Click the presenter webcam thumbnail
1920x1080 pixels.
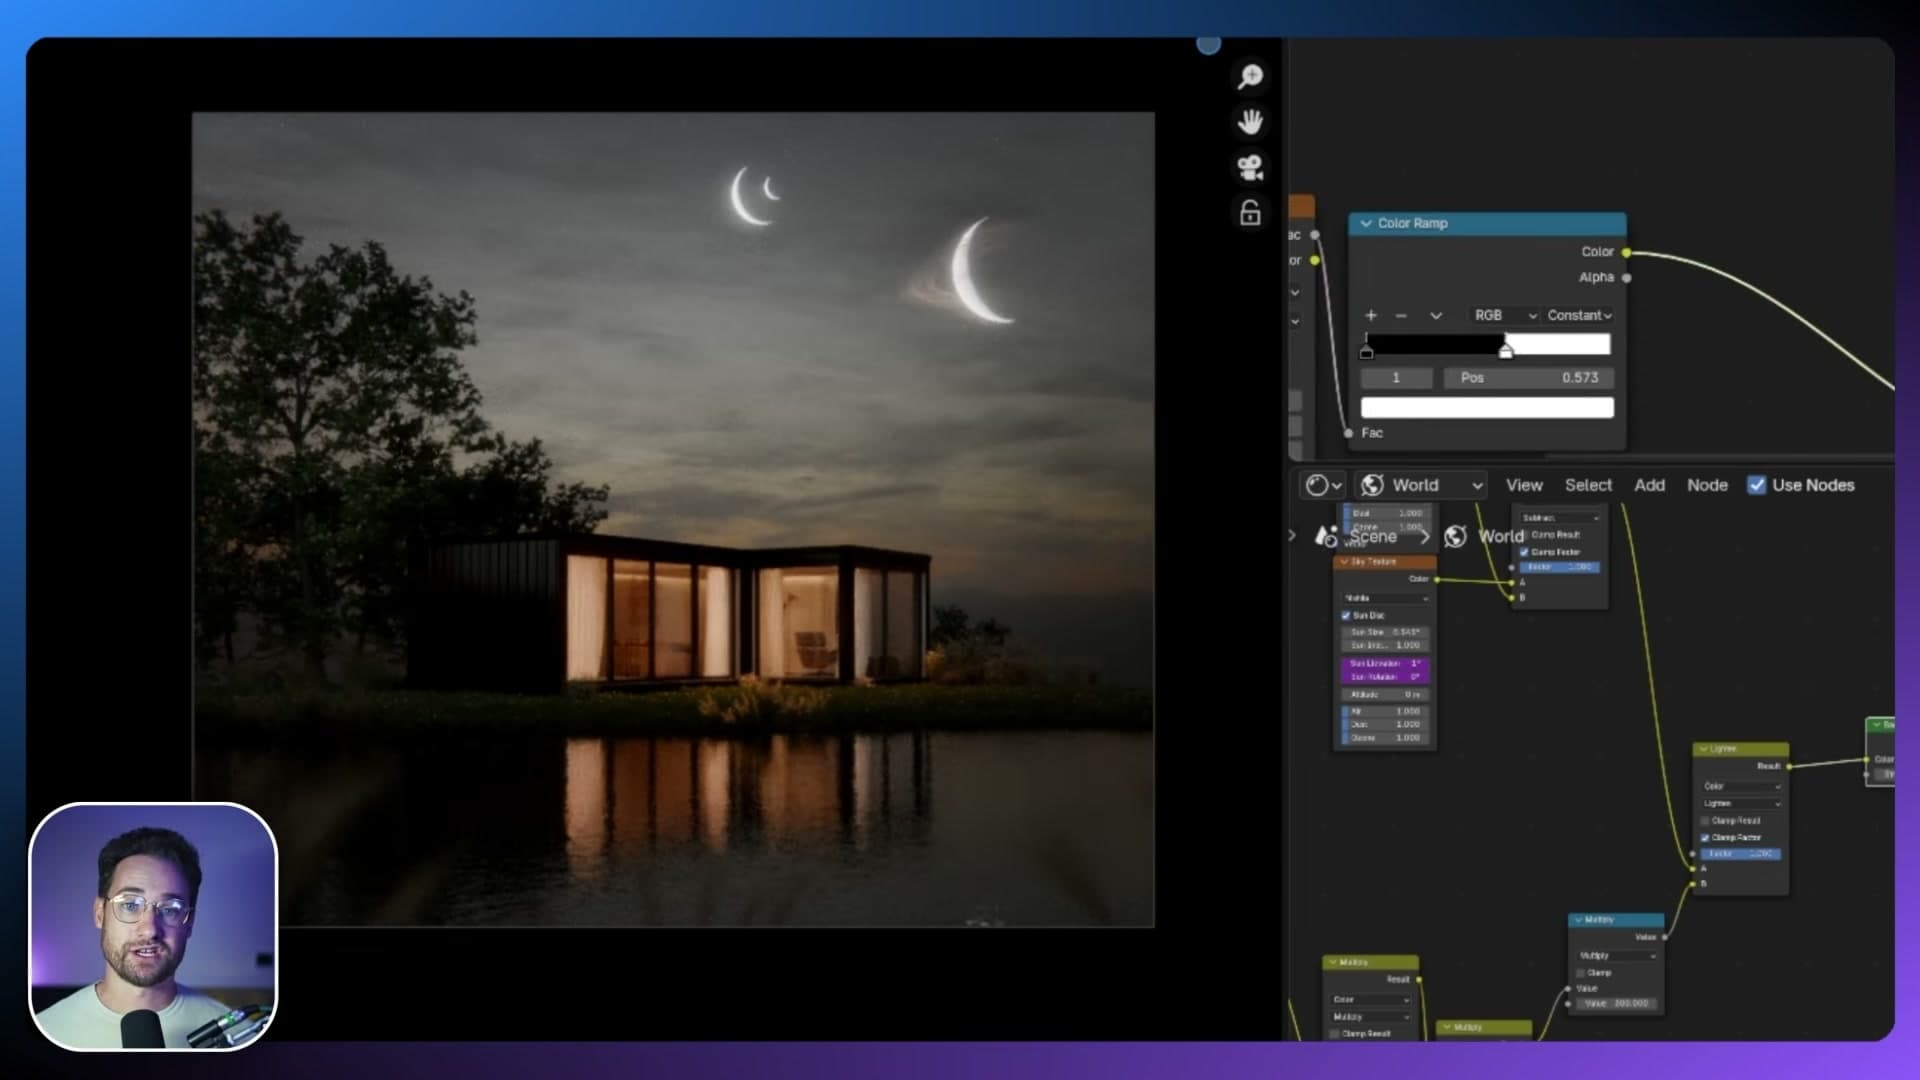click(153, 926)
